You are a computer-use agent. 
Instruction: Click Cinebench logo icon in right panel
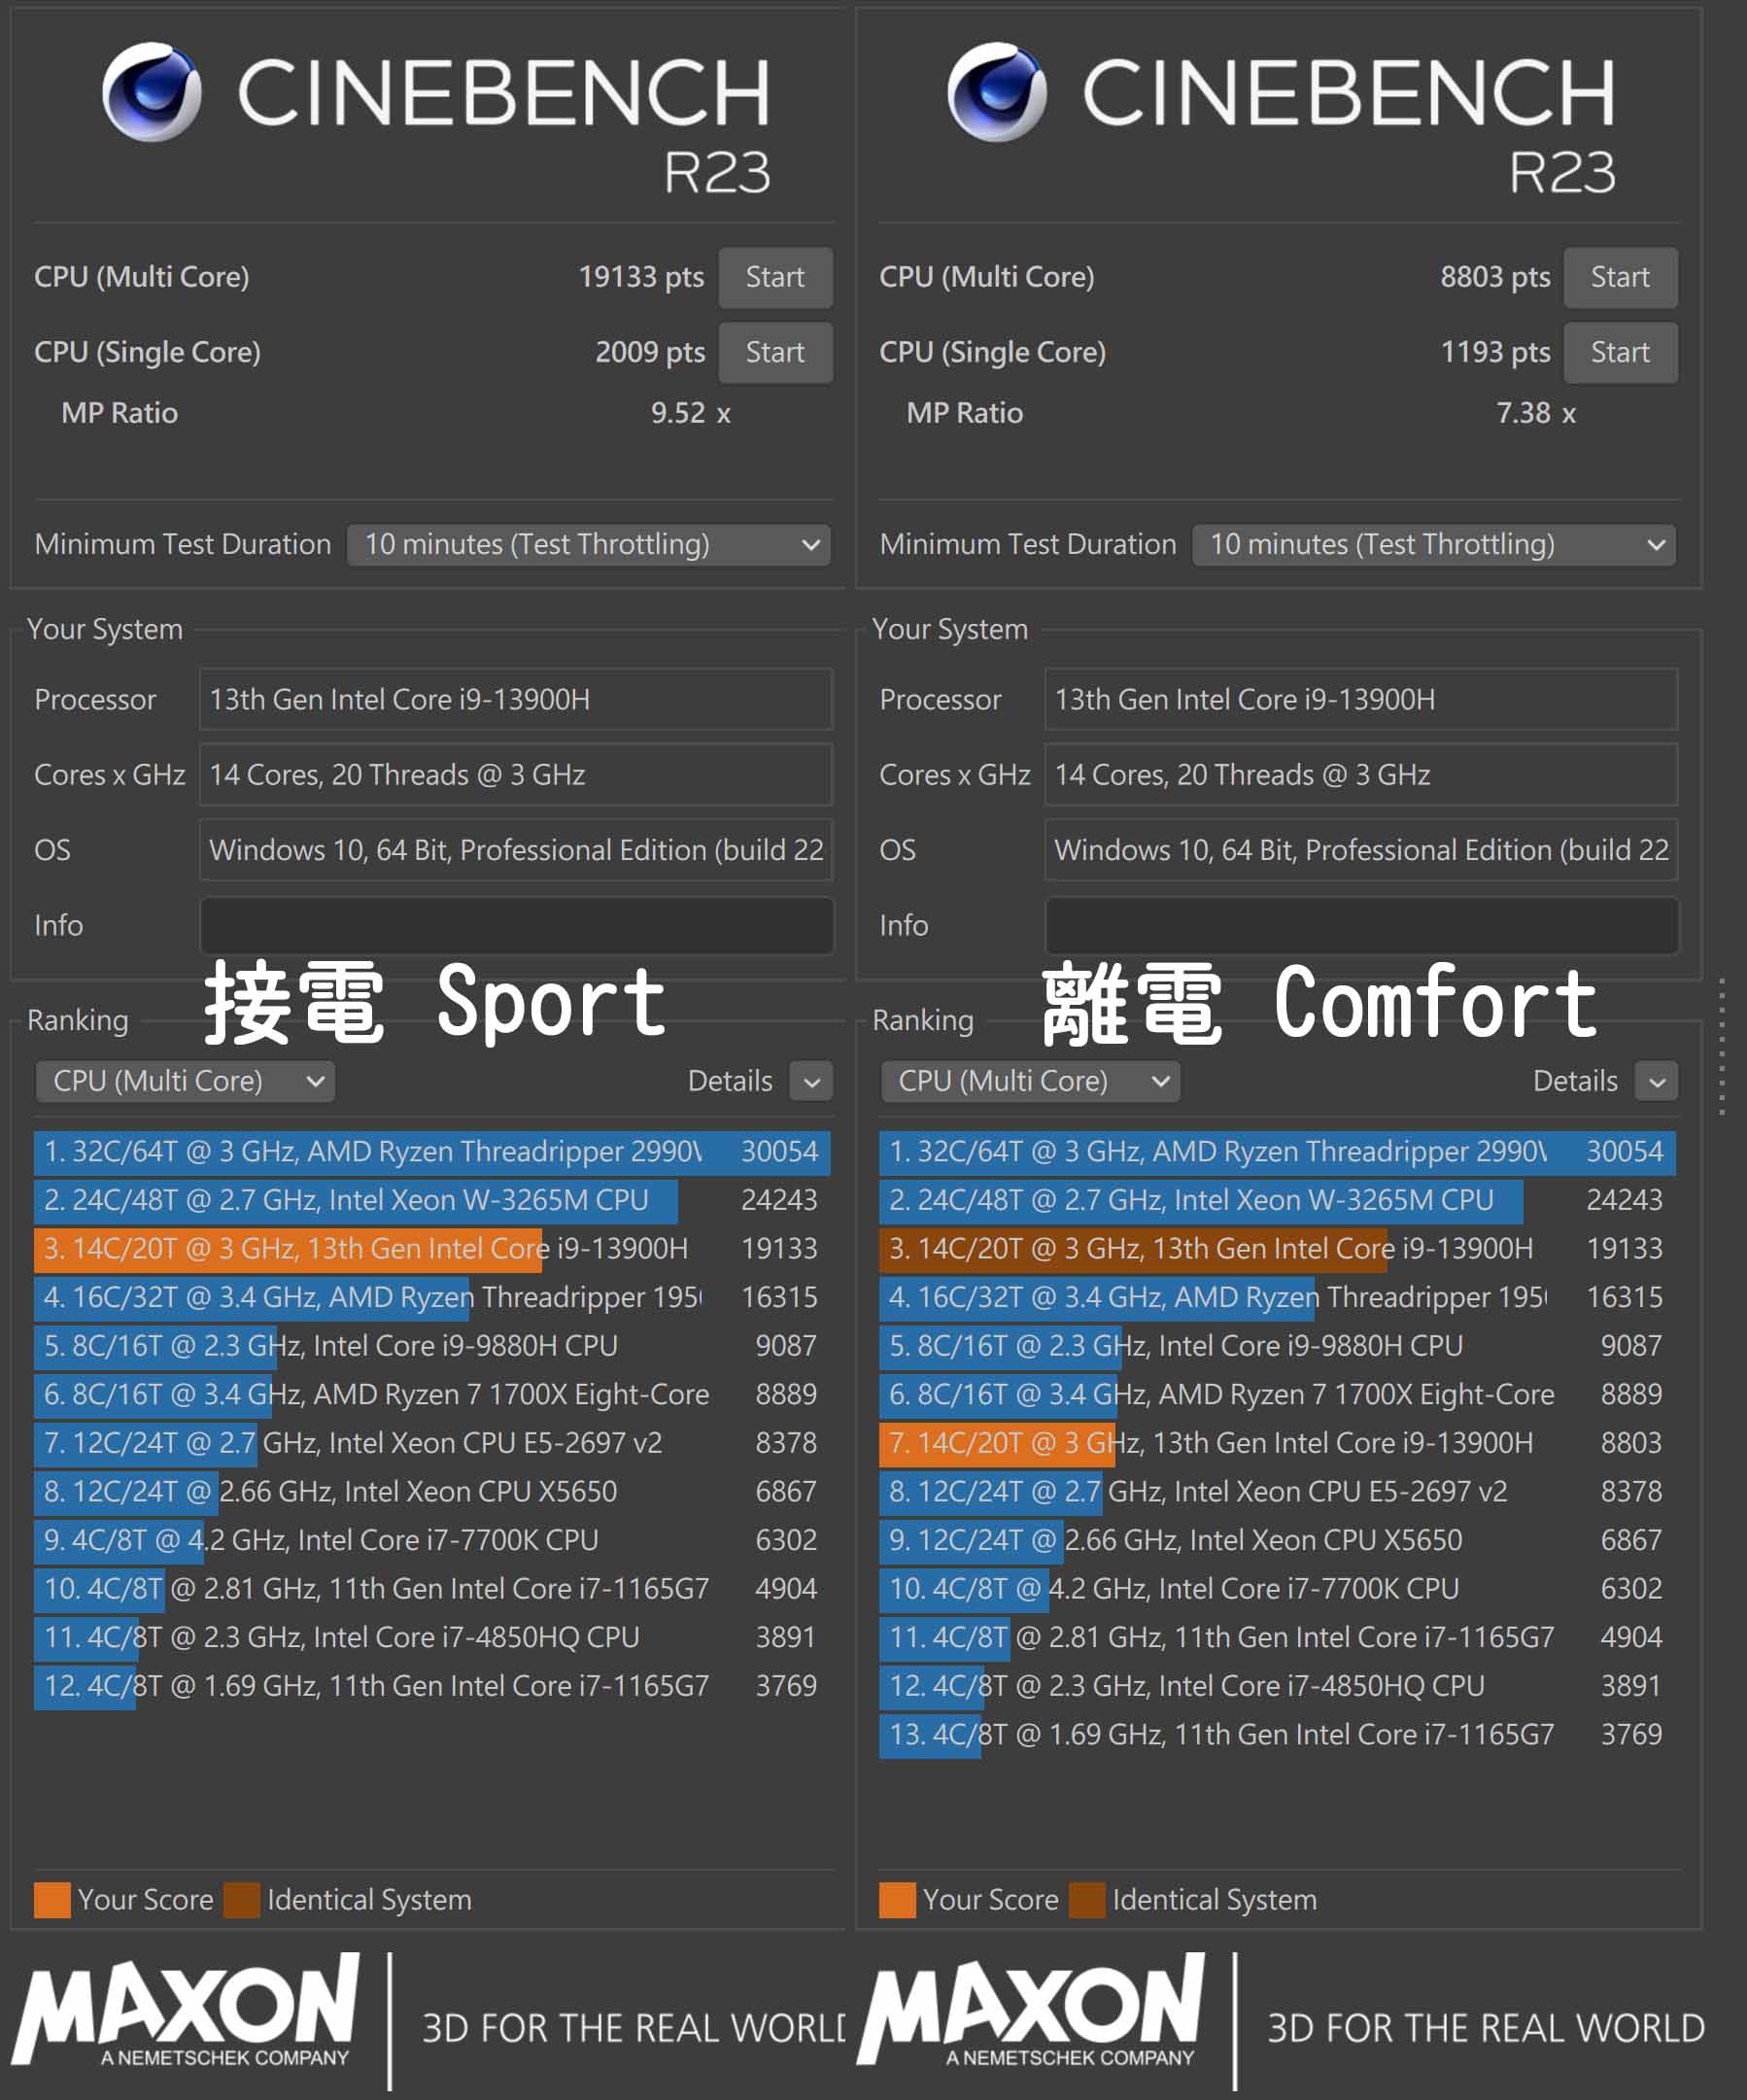point(997,91)
